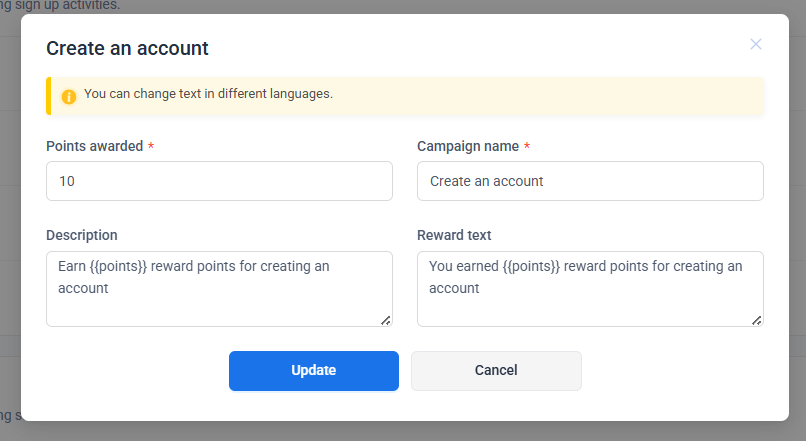Click the Description textarea resize handle

(386, 320)
